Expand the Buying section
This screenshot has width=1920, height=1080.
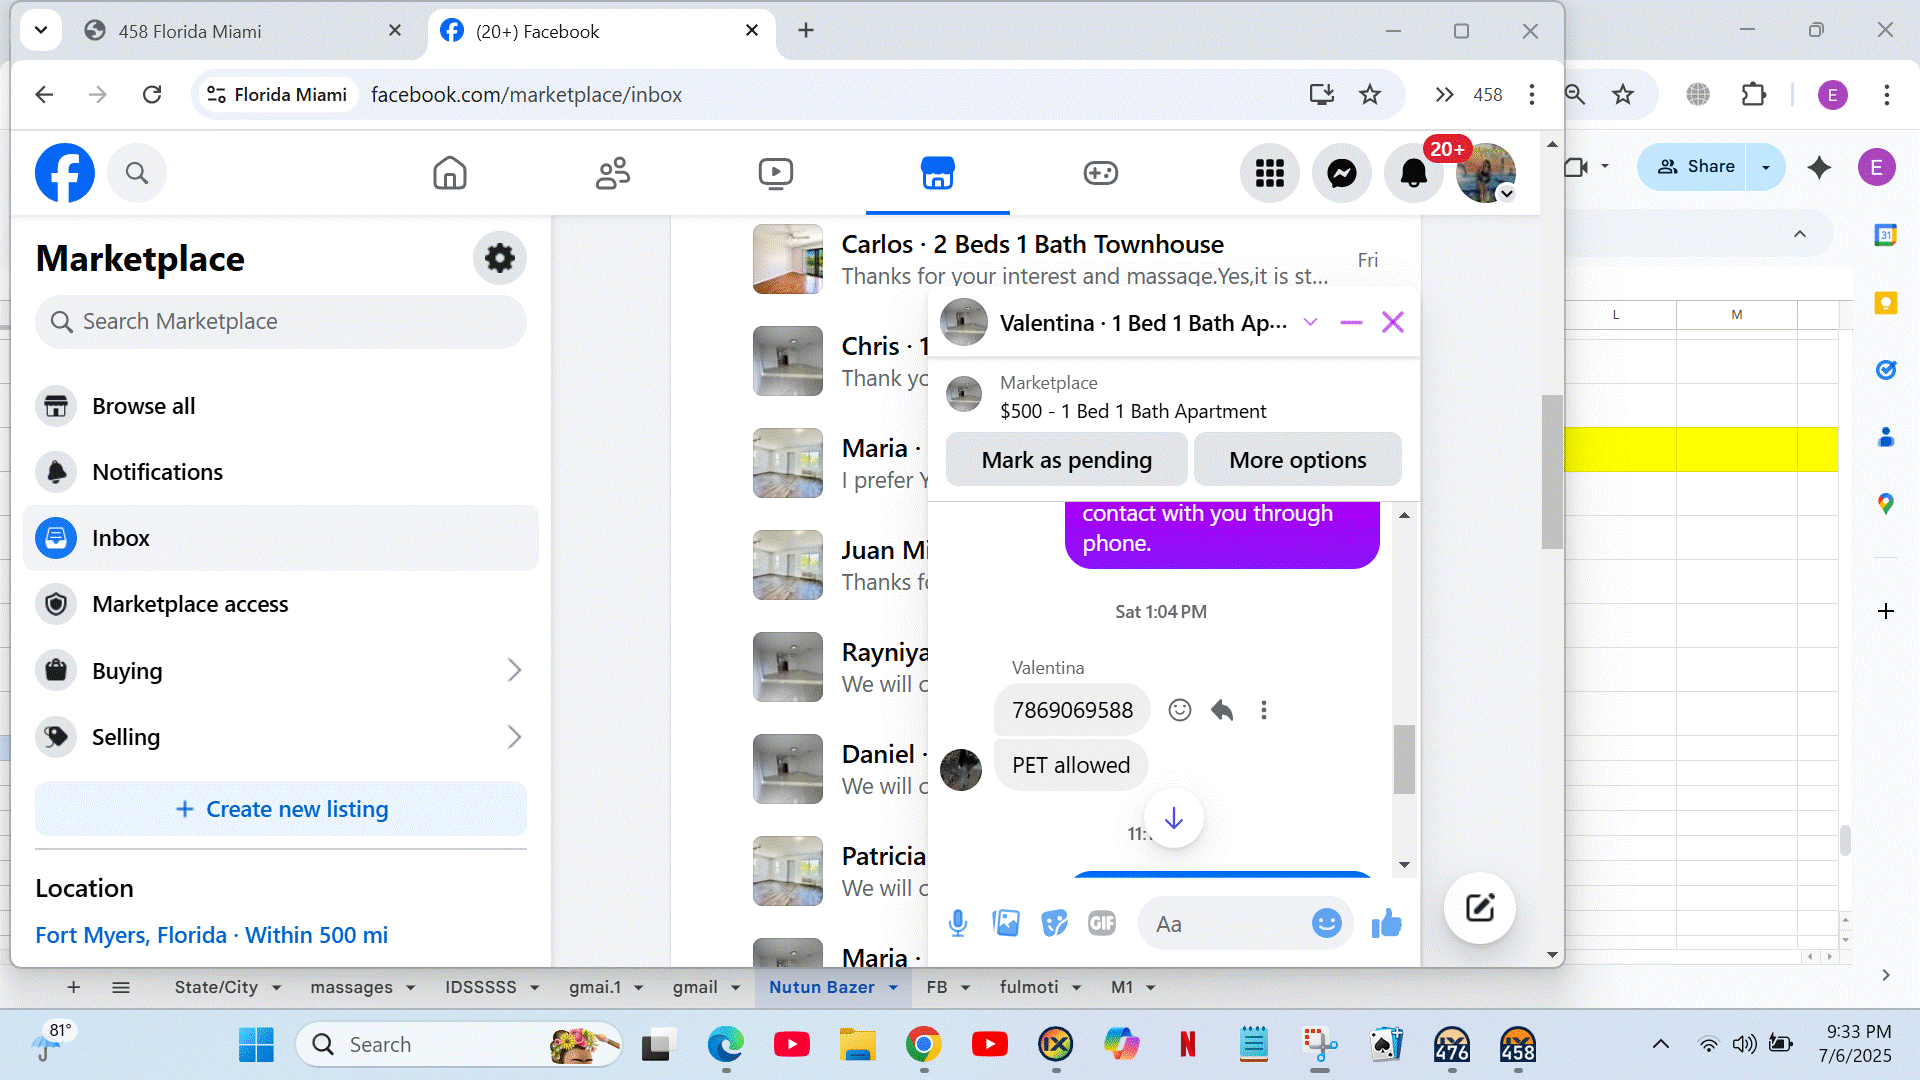[514, 670]
